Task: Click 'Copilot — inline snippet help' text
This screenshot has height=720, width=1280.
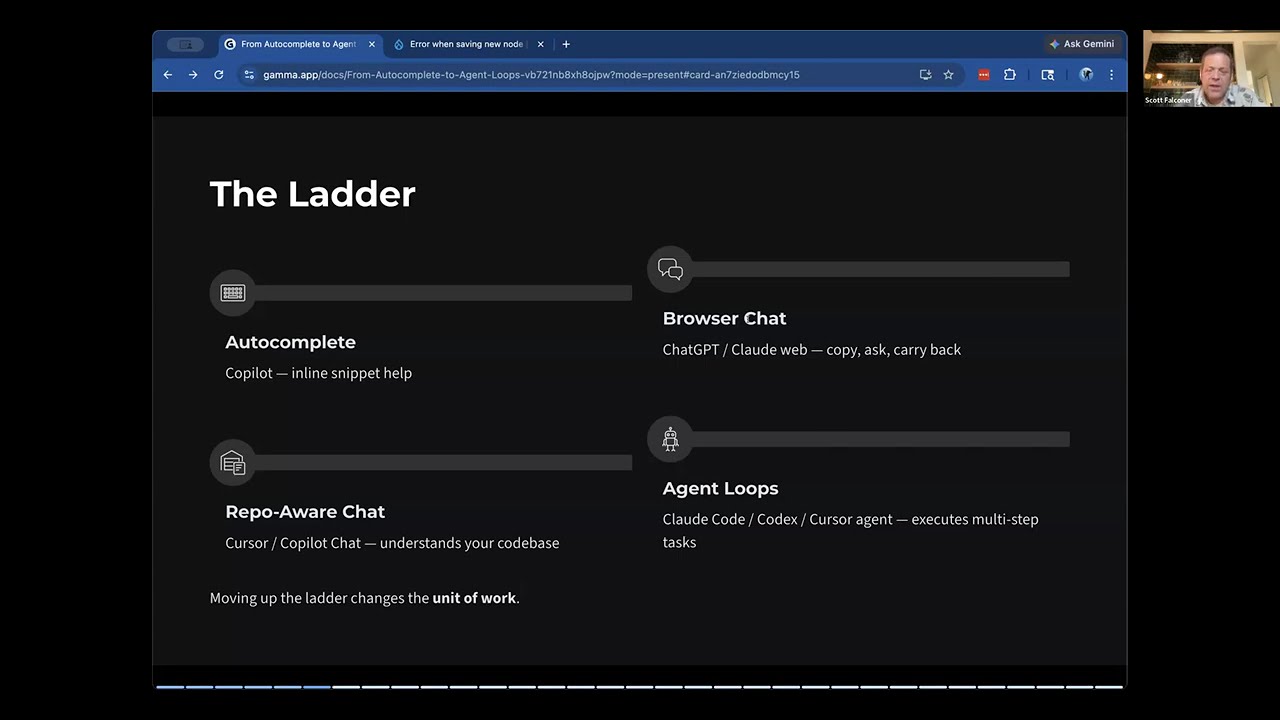Action: pyautogui.click(x=319, y=373)
